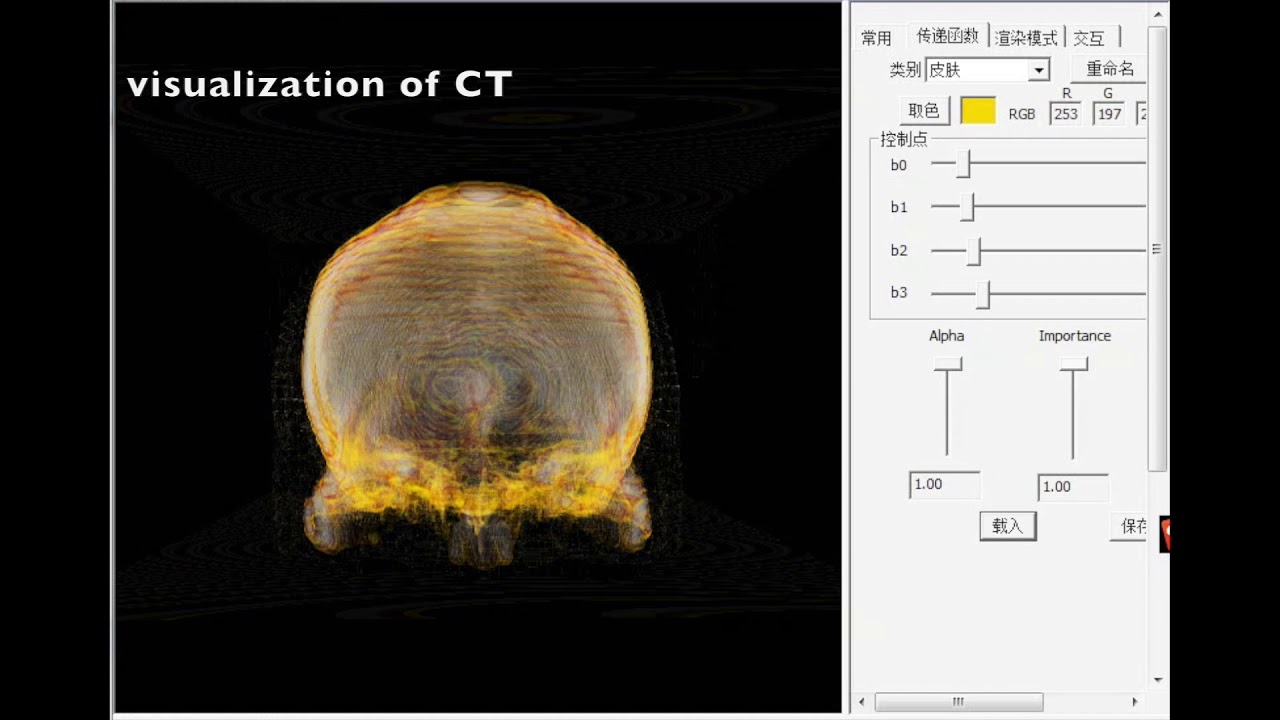Click the b0 slider handle
The height and width of the screenshot is (720, 1280).
pos(963,164)
